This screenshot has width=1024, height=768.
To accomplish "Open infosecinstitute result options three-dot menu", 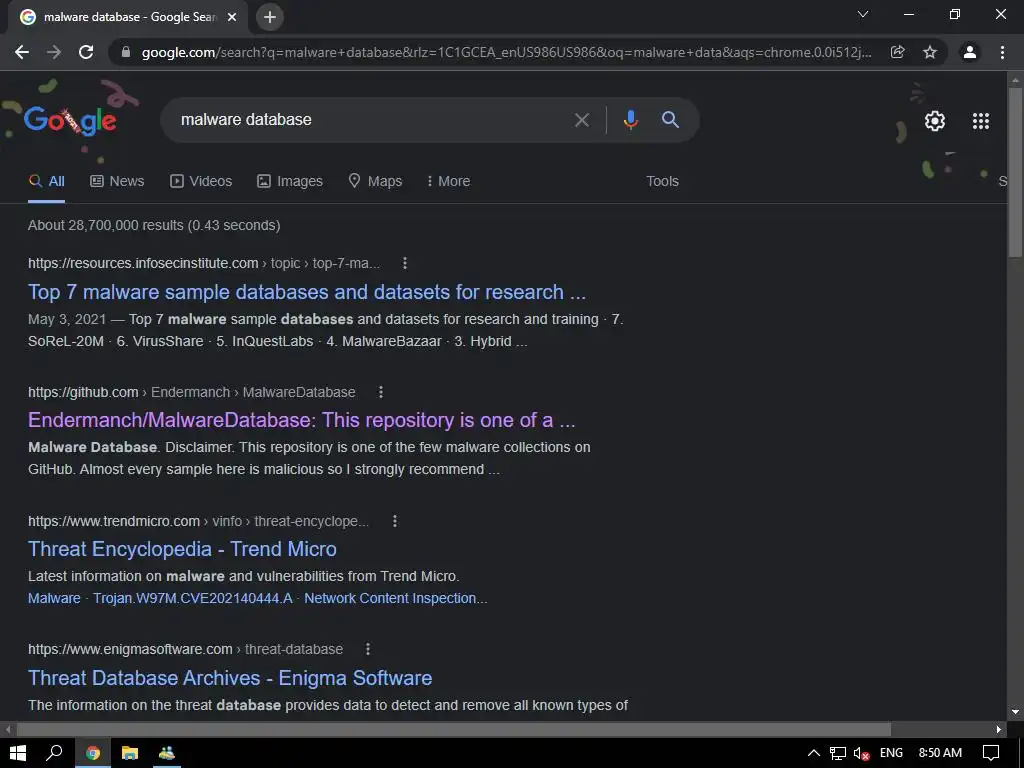I will point(405,263).
